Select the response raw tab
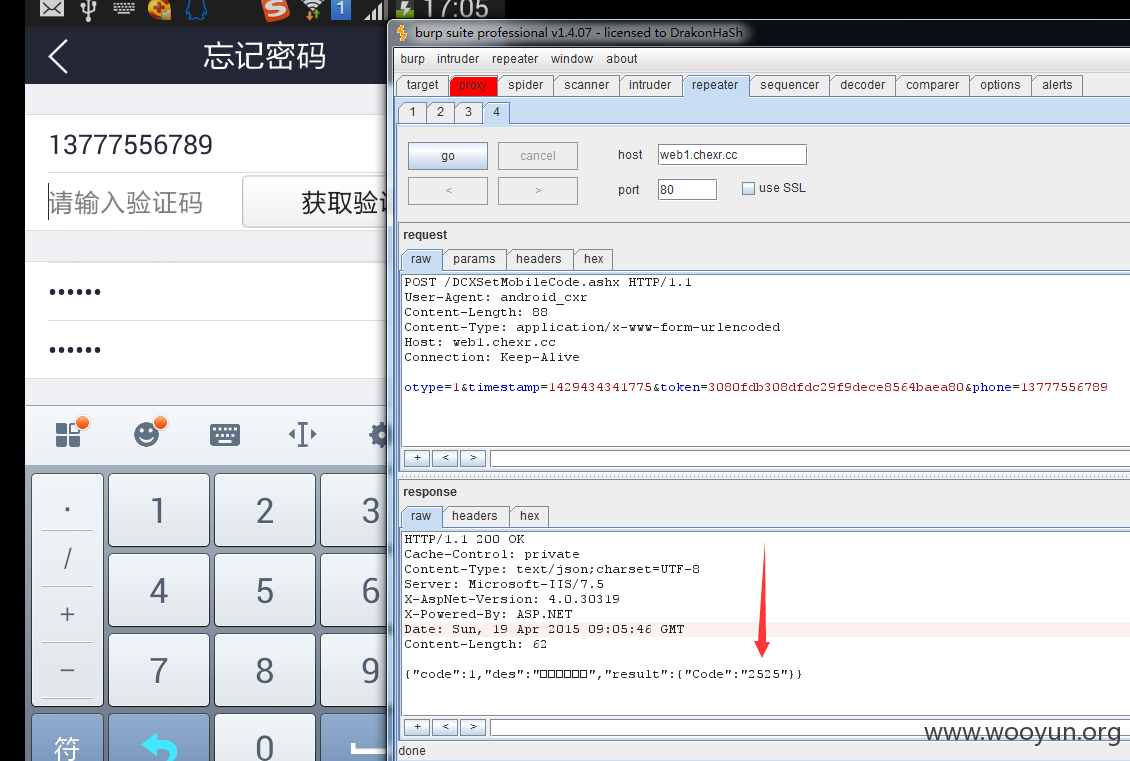1130x761 pixels. coord(421,516)
